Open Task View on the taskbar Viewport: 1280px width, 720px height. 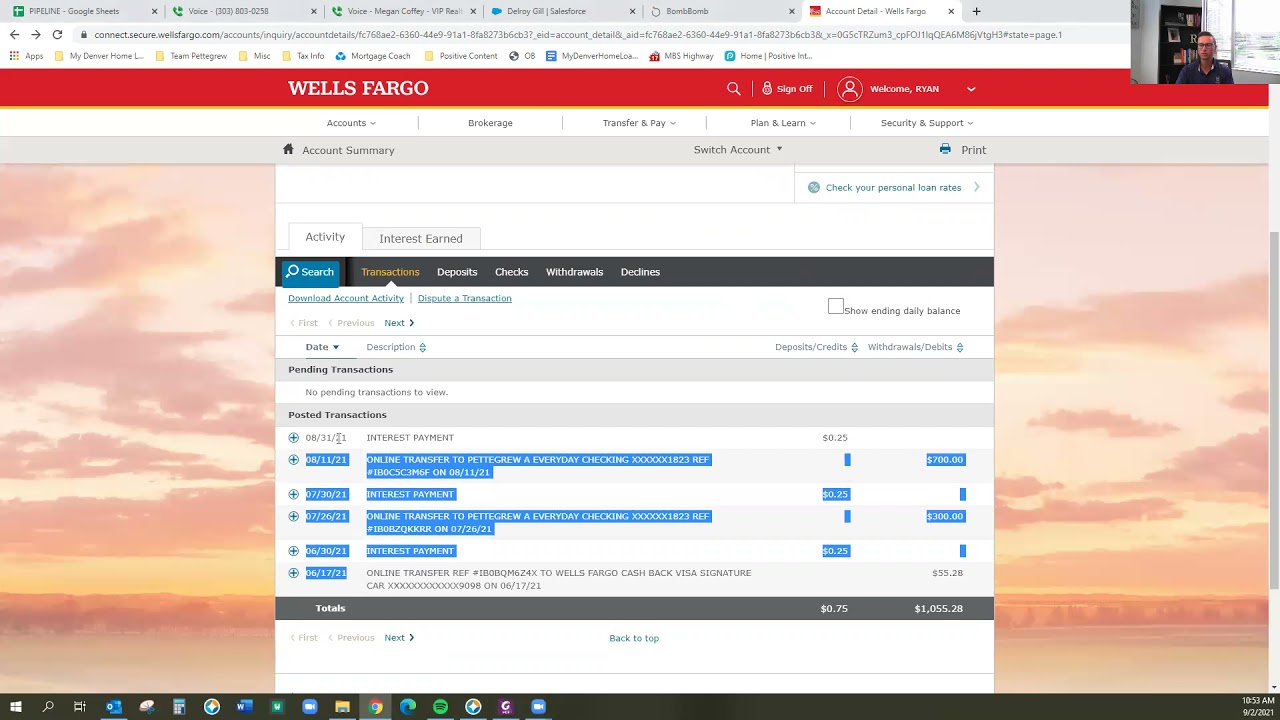[80, 707]
